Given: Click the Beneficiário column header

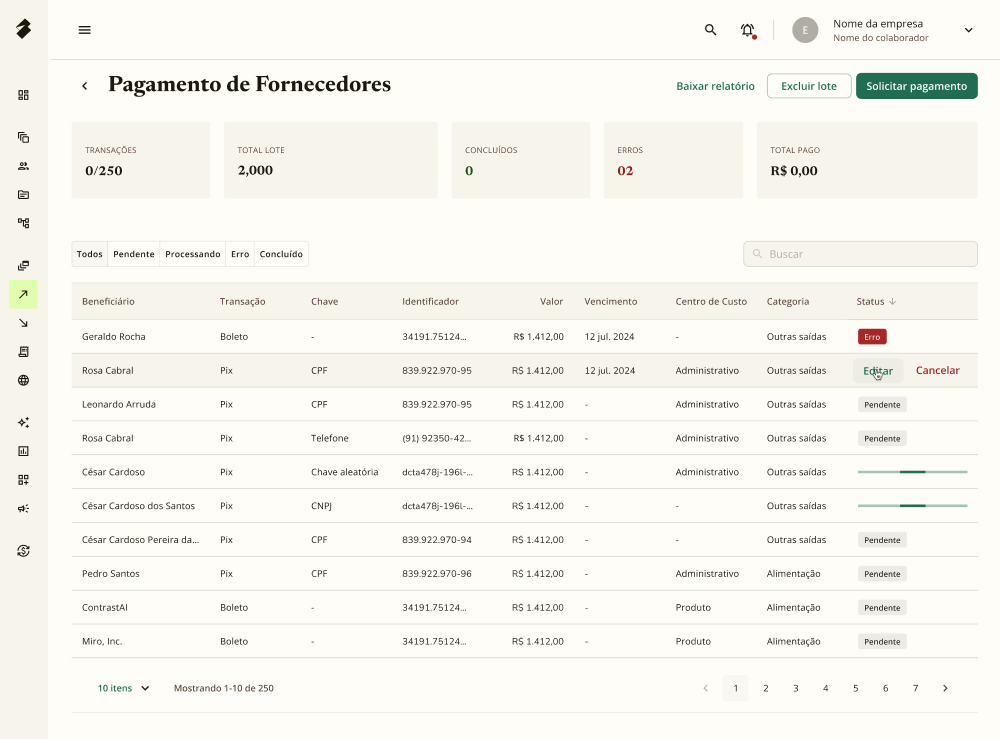Looking at the screenshot, I should tap(108, 302).
